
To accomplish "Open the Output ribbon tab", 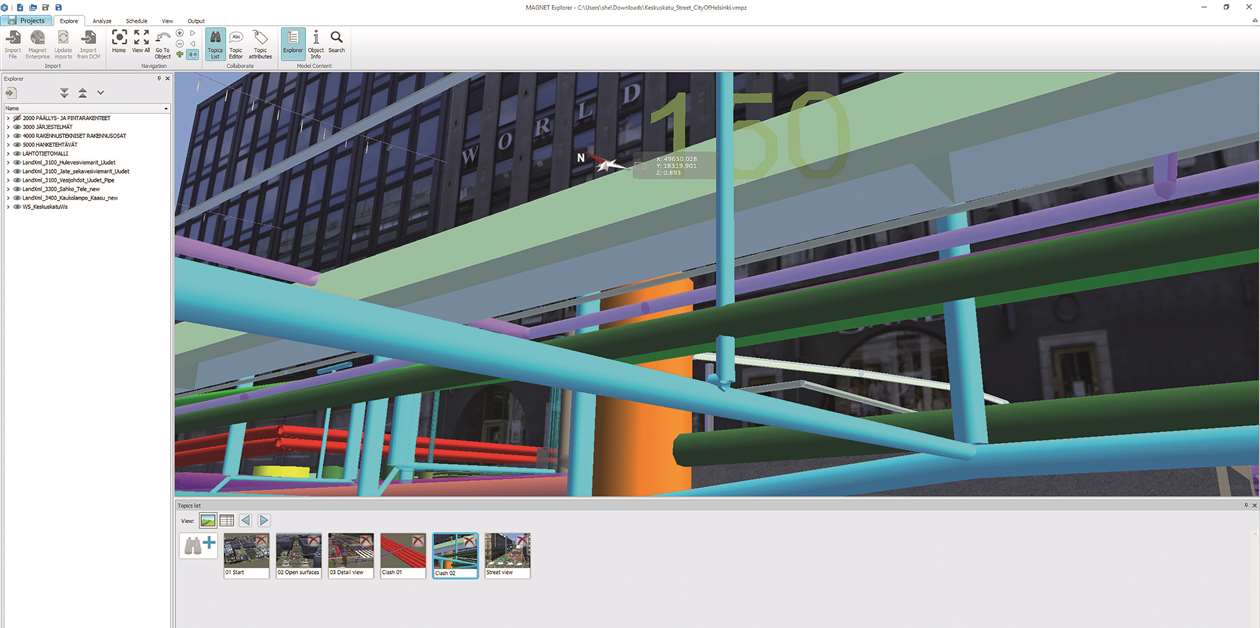I will tap(196, 19).
